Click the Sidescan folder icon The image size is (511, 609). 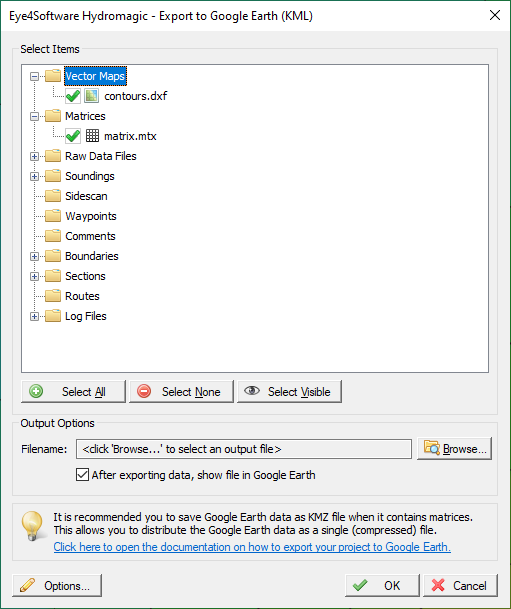tap(53, 196)
